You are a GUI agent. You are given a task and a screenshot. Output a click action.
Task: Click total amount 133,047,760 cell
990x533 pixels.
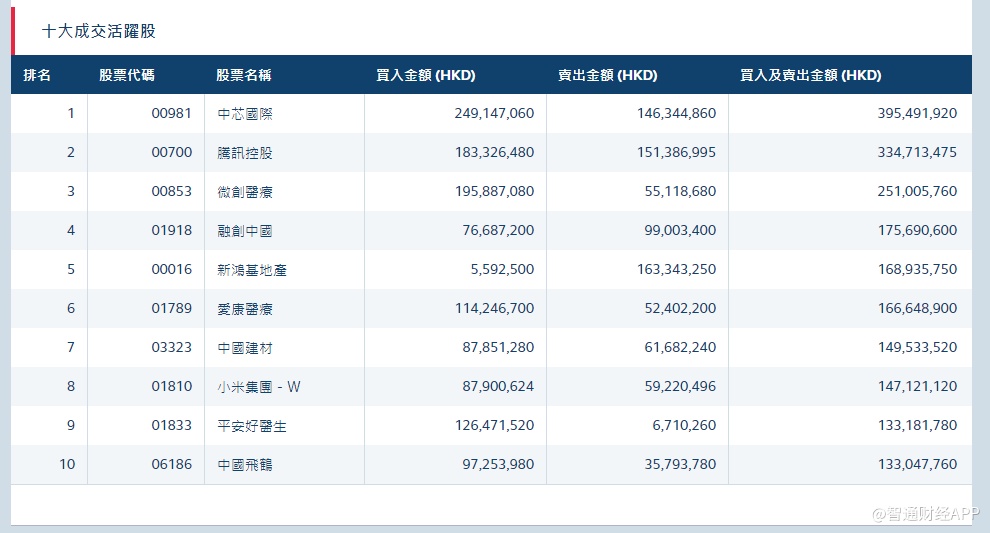pyautogui.click(x=916, y=465)
